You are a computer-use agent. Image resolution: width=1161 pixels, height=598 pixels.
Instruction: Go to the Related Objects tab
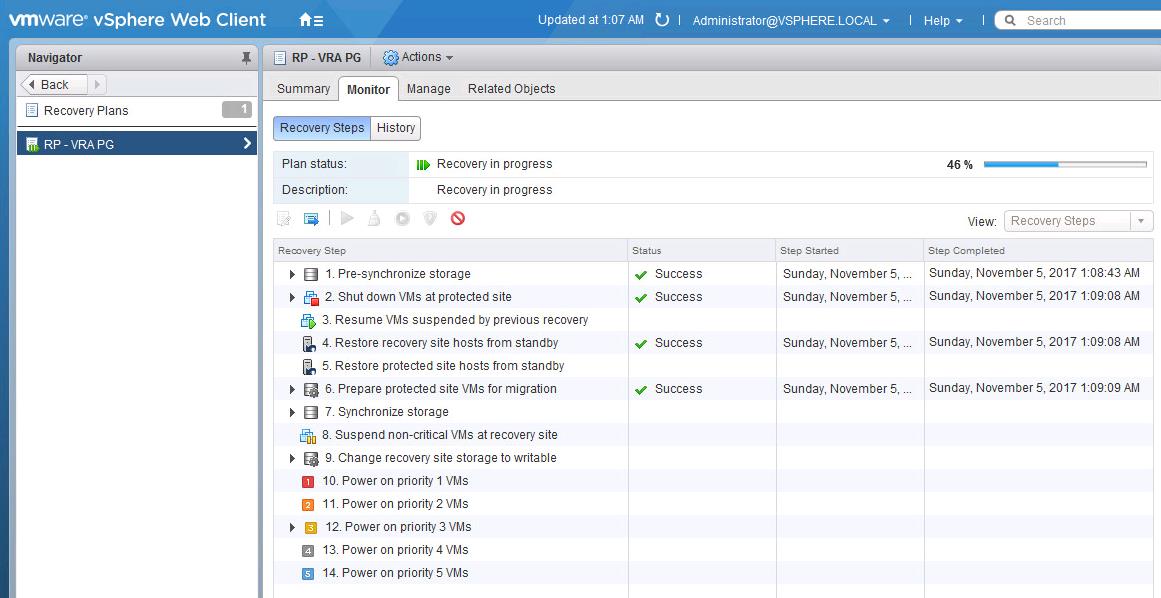pyautogui.click(x=512, y=89)
